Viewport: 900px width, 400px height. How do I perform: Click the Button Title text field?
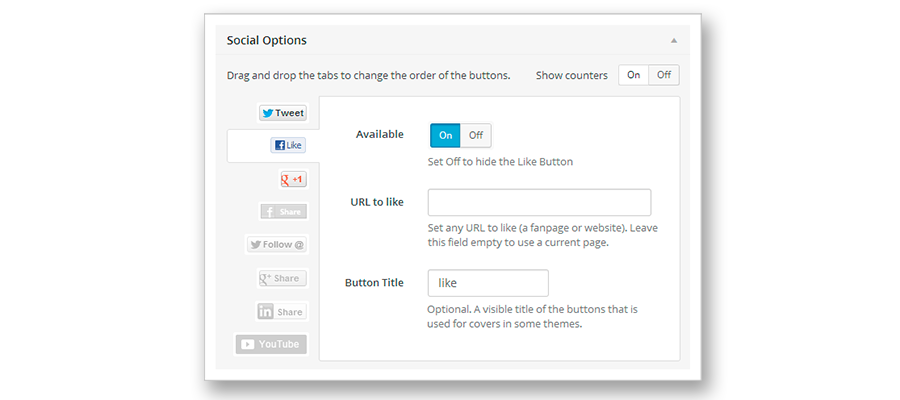pyautogui.click(x=488, y=283)
